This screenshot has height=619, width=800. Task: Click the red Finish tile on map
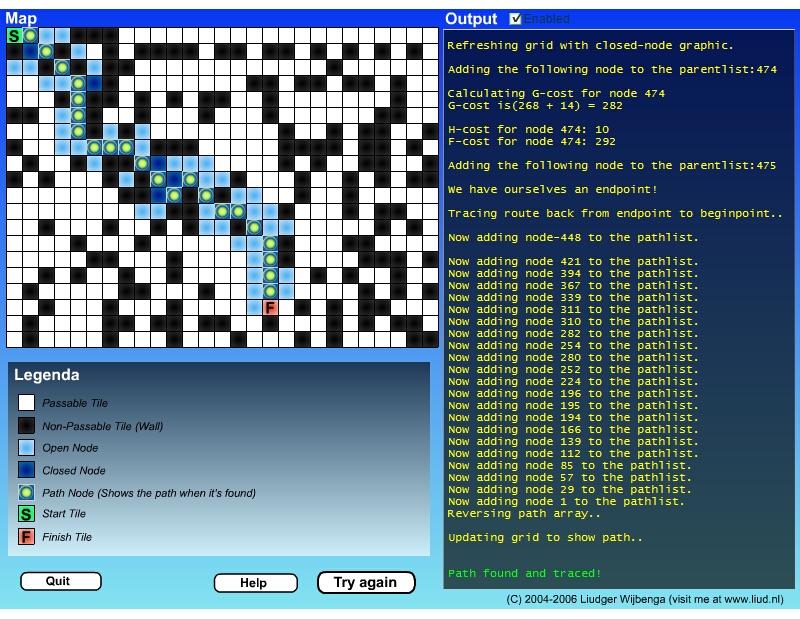[270, 308]
